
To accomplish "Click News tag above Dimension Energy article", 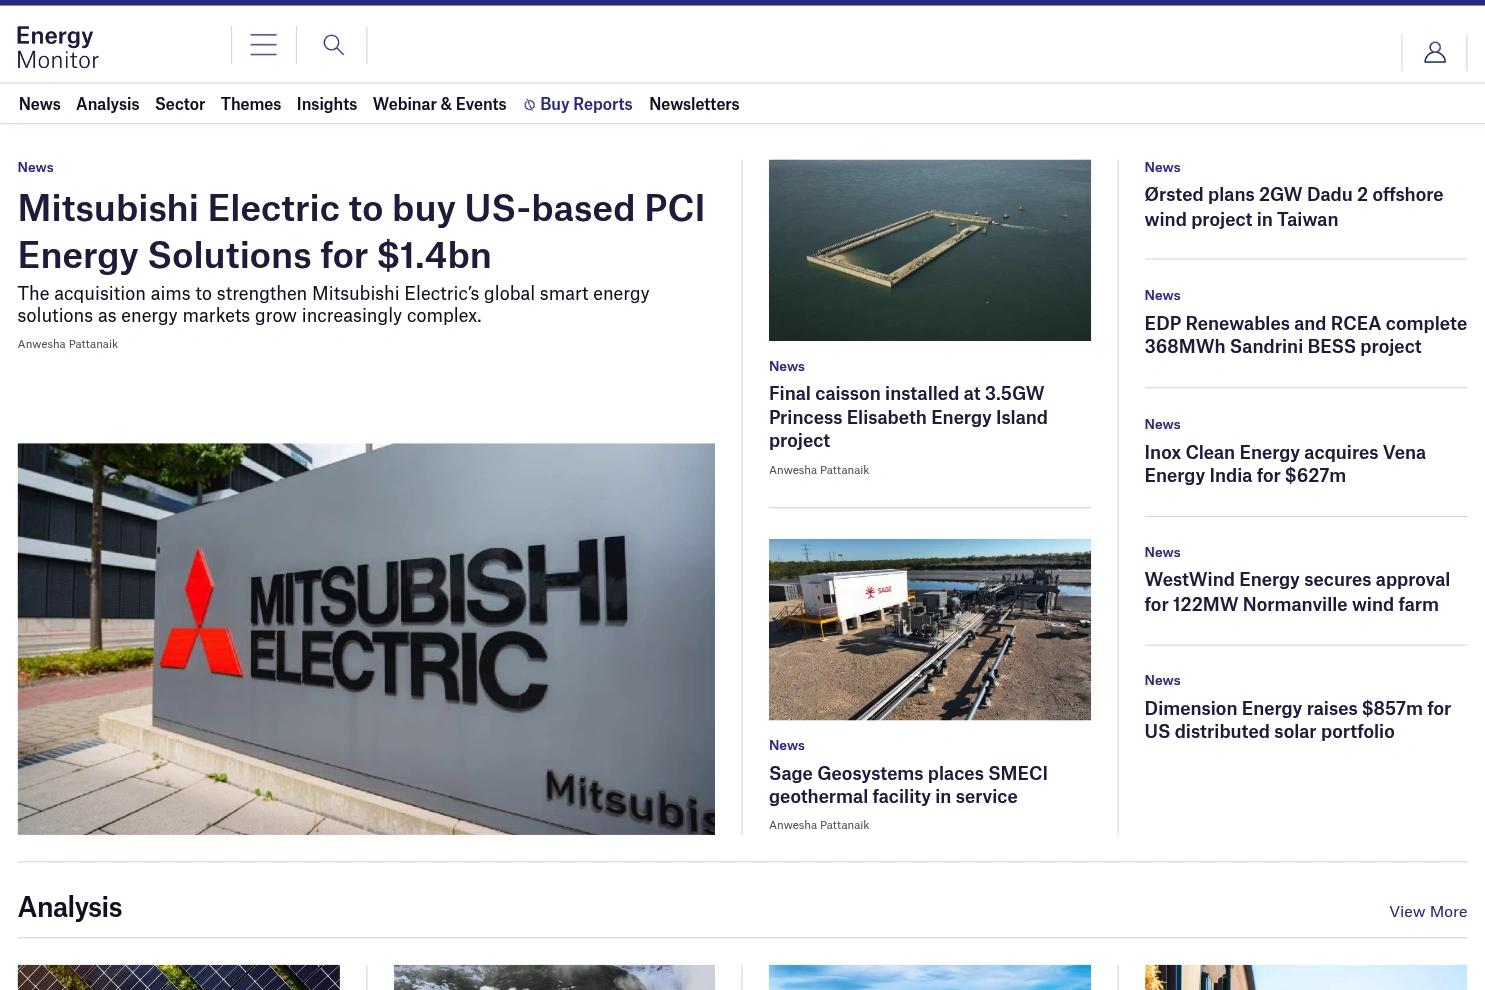I will 1162,680.
